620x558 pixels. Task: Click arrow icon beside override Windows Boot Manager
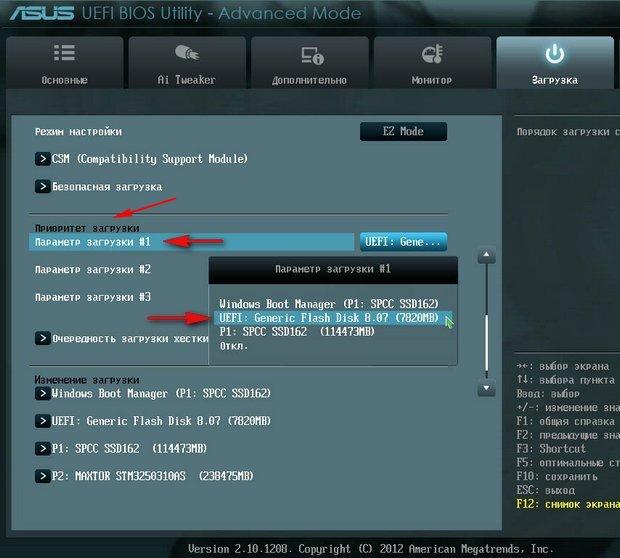(x=42, y=393)
